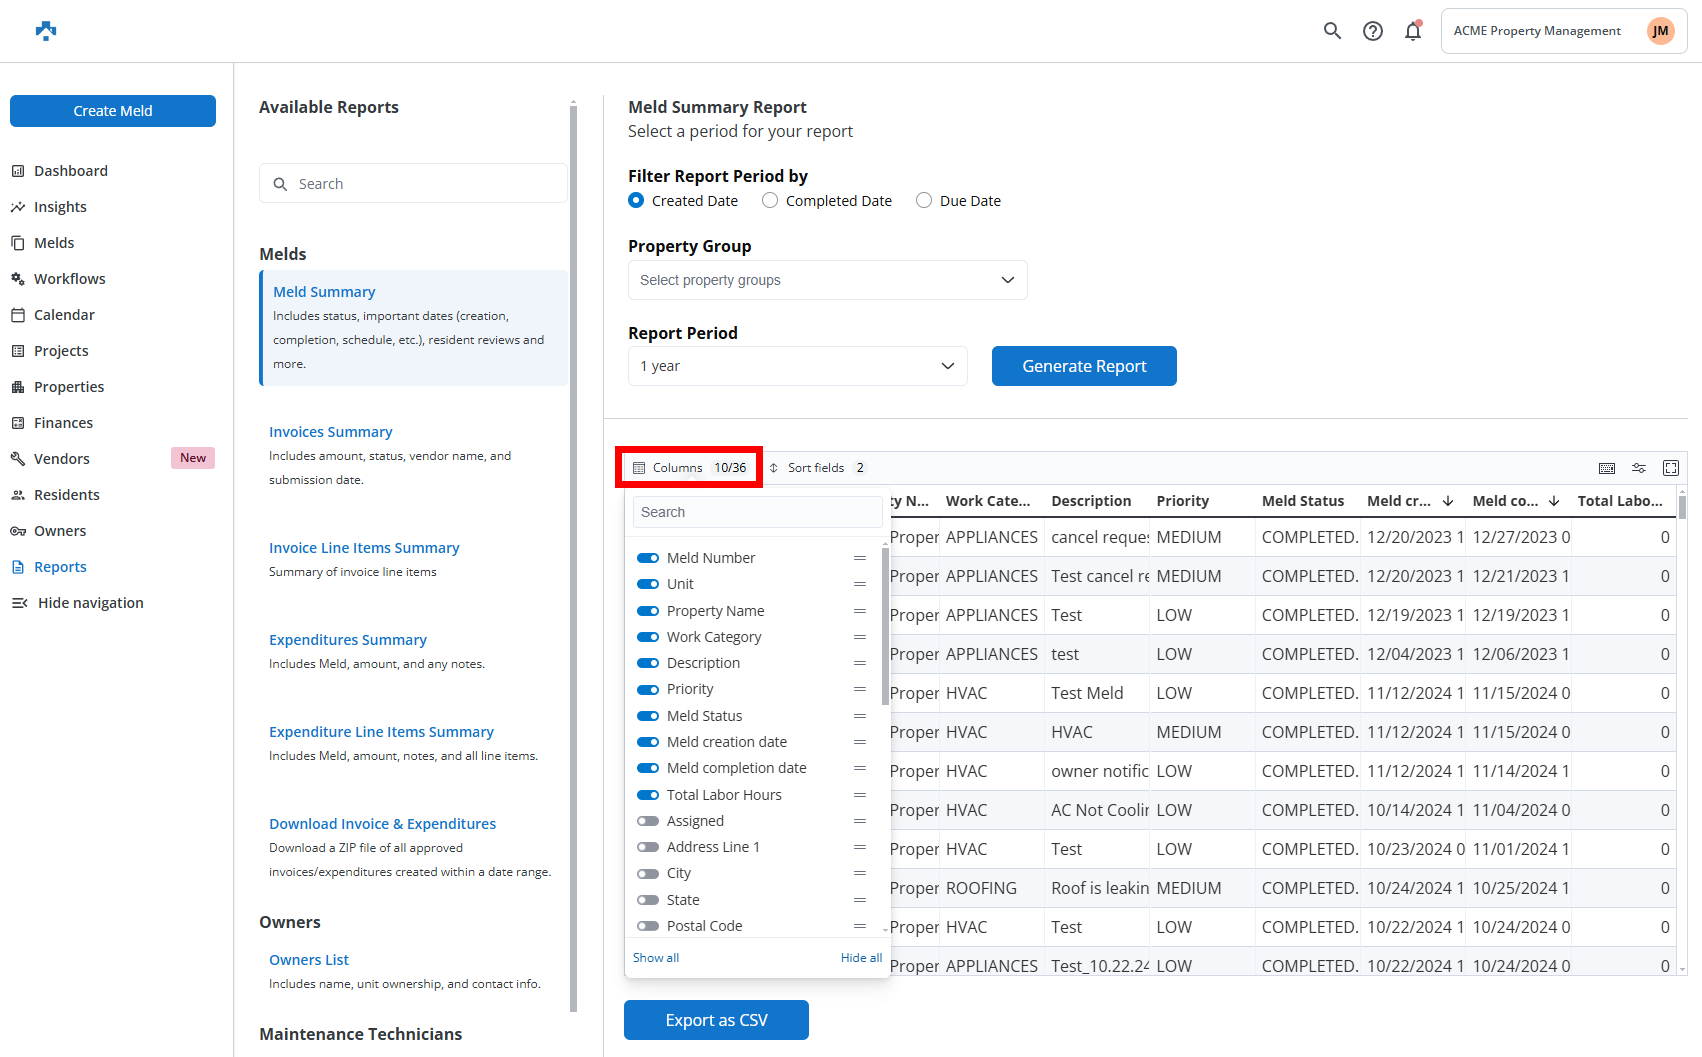This screenshot has width=1702, height=1057.
Task: Check notifications via the bell icon
Action: (1412, 30)
